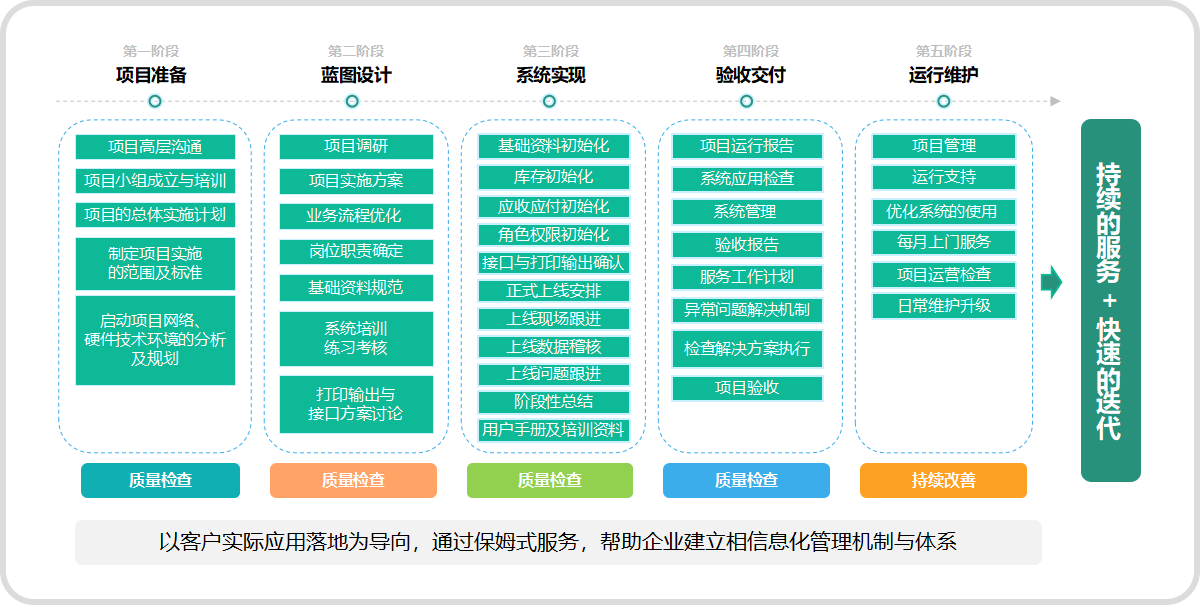Select the 验收交付 stage title

[751, 75]
